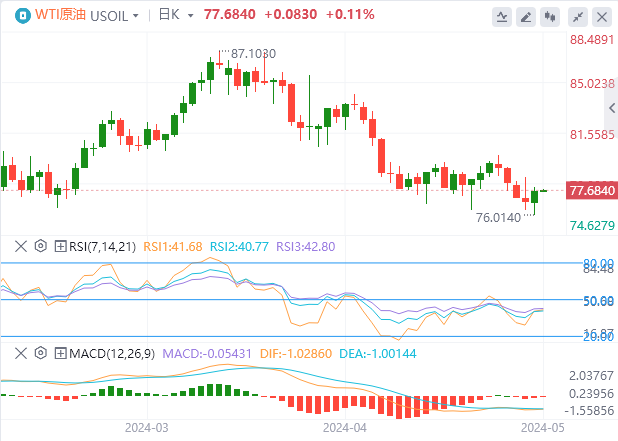This screenshot has height=441, width=618.
Task: Click the 2024-04 date on time axis
Action: click(344, 426)
